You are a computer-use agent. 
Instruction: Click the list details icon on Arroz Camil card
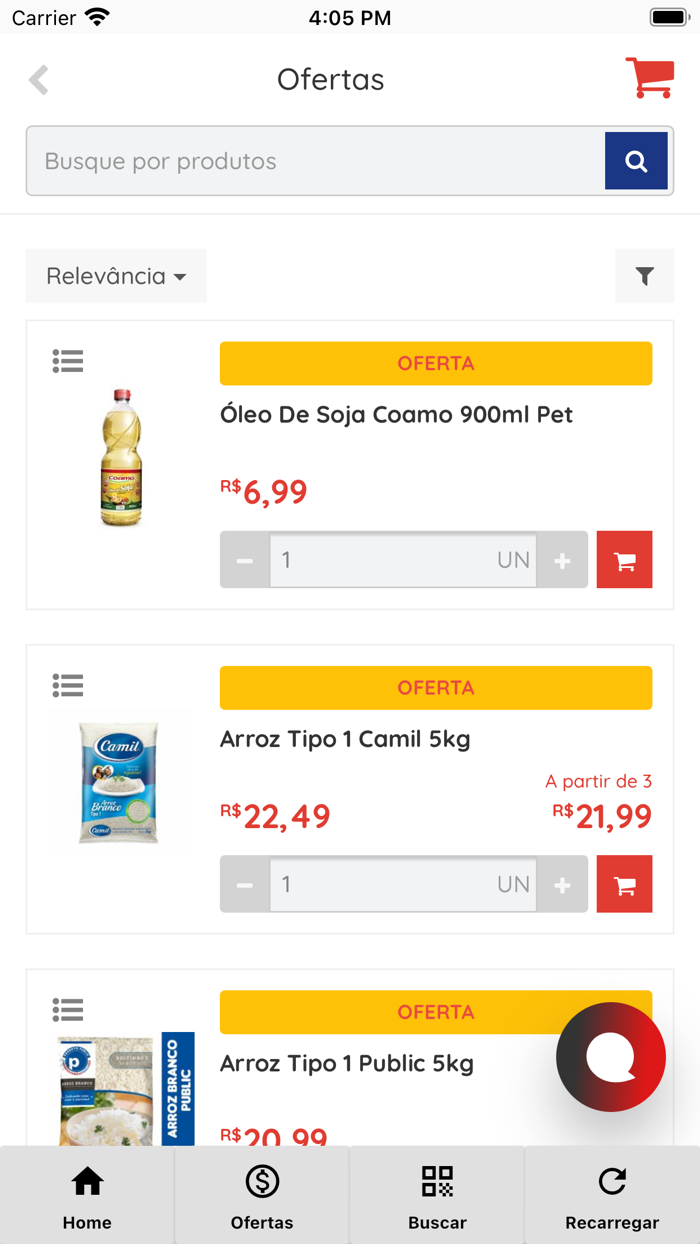coord(67,685)
